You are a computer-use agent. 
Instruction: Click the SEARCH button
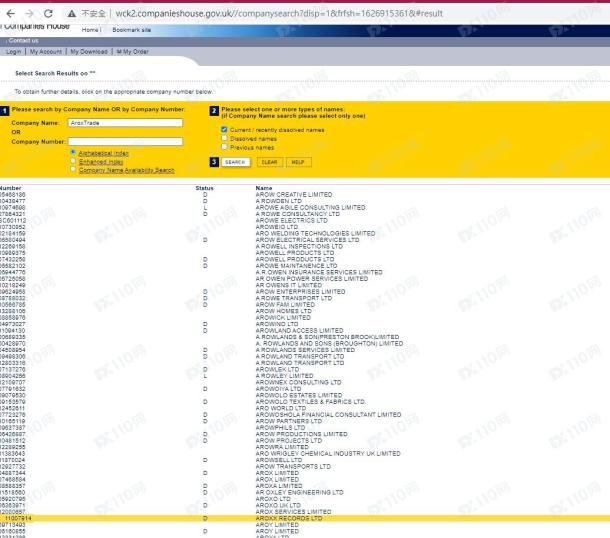236,162
